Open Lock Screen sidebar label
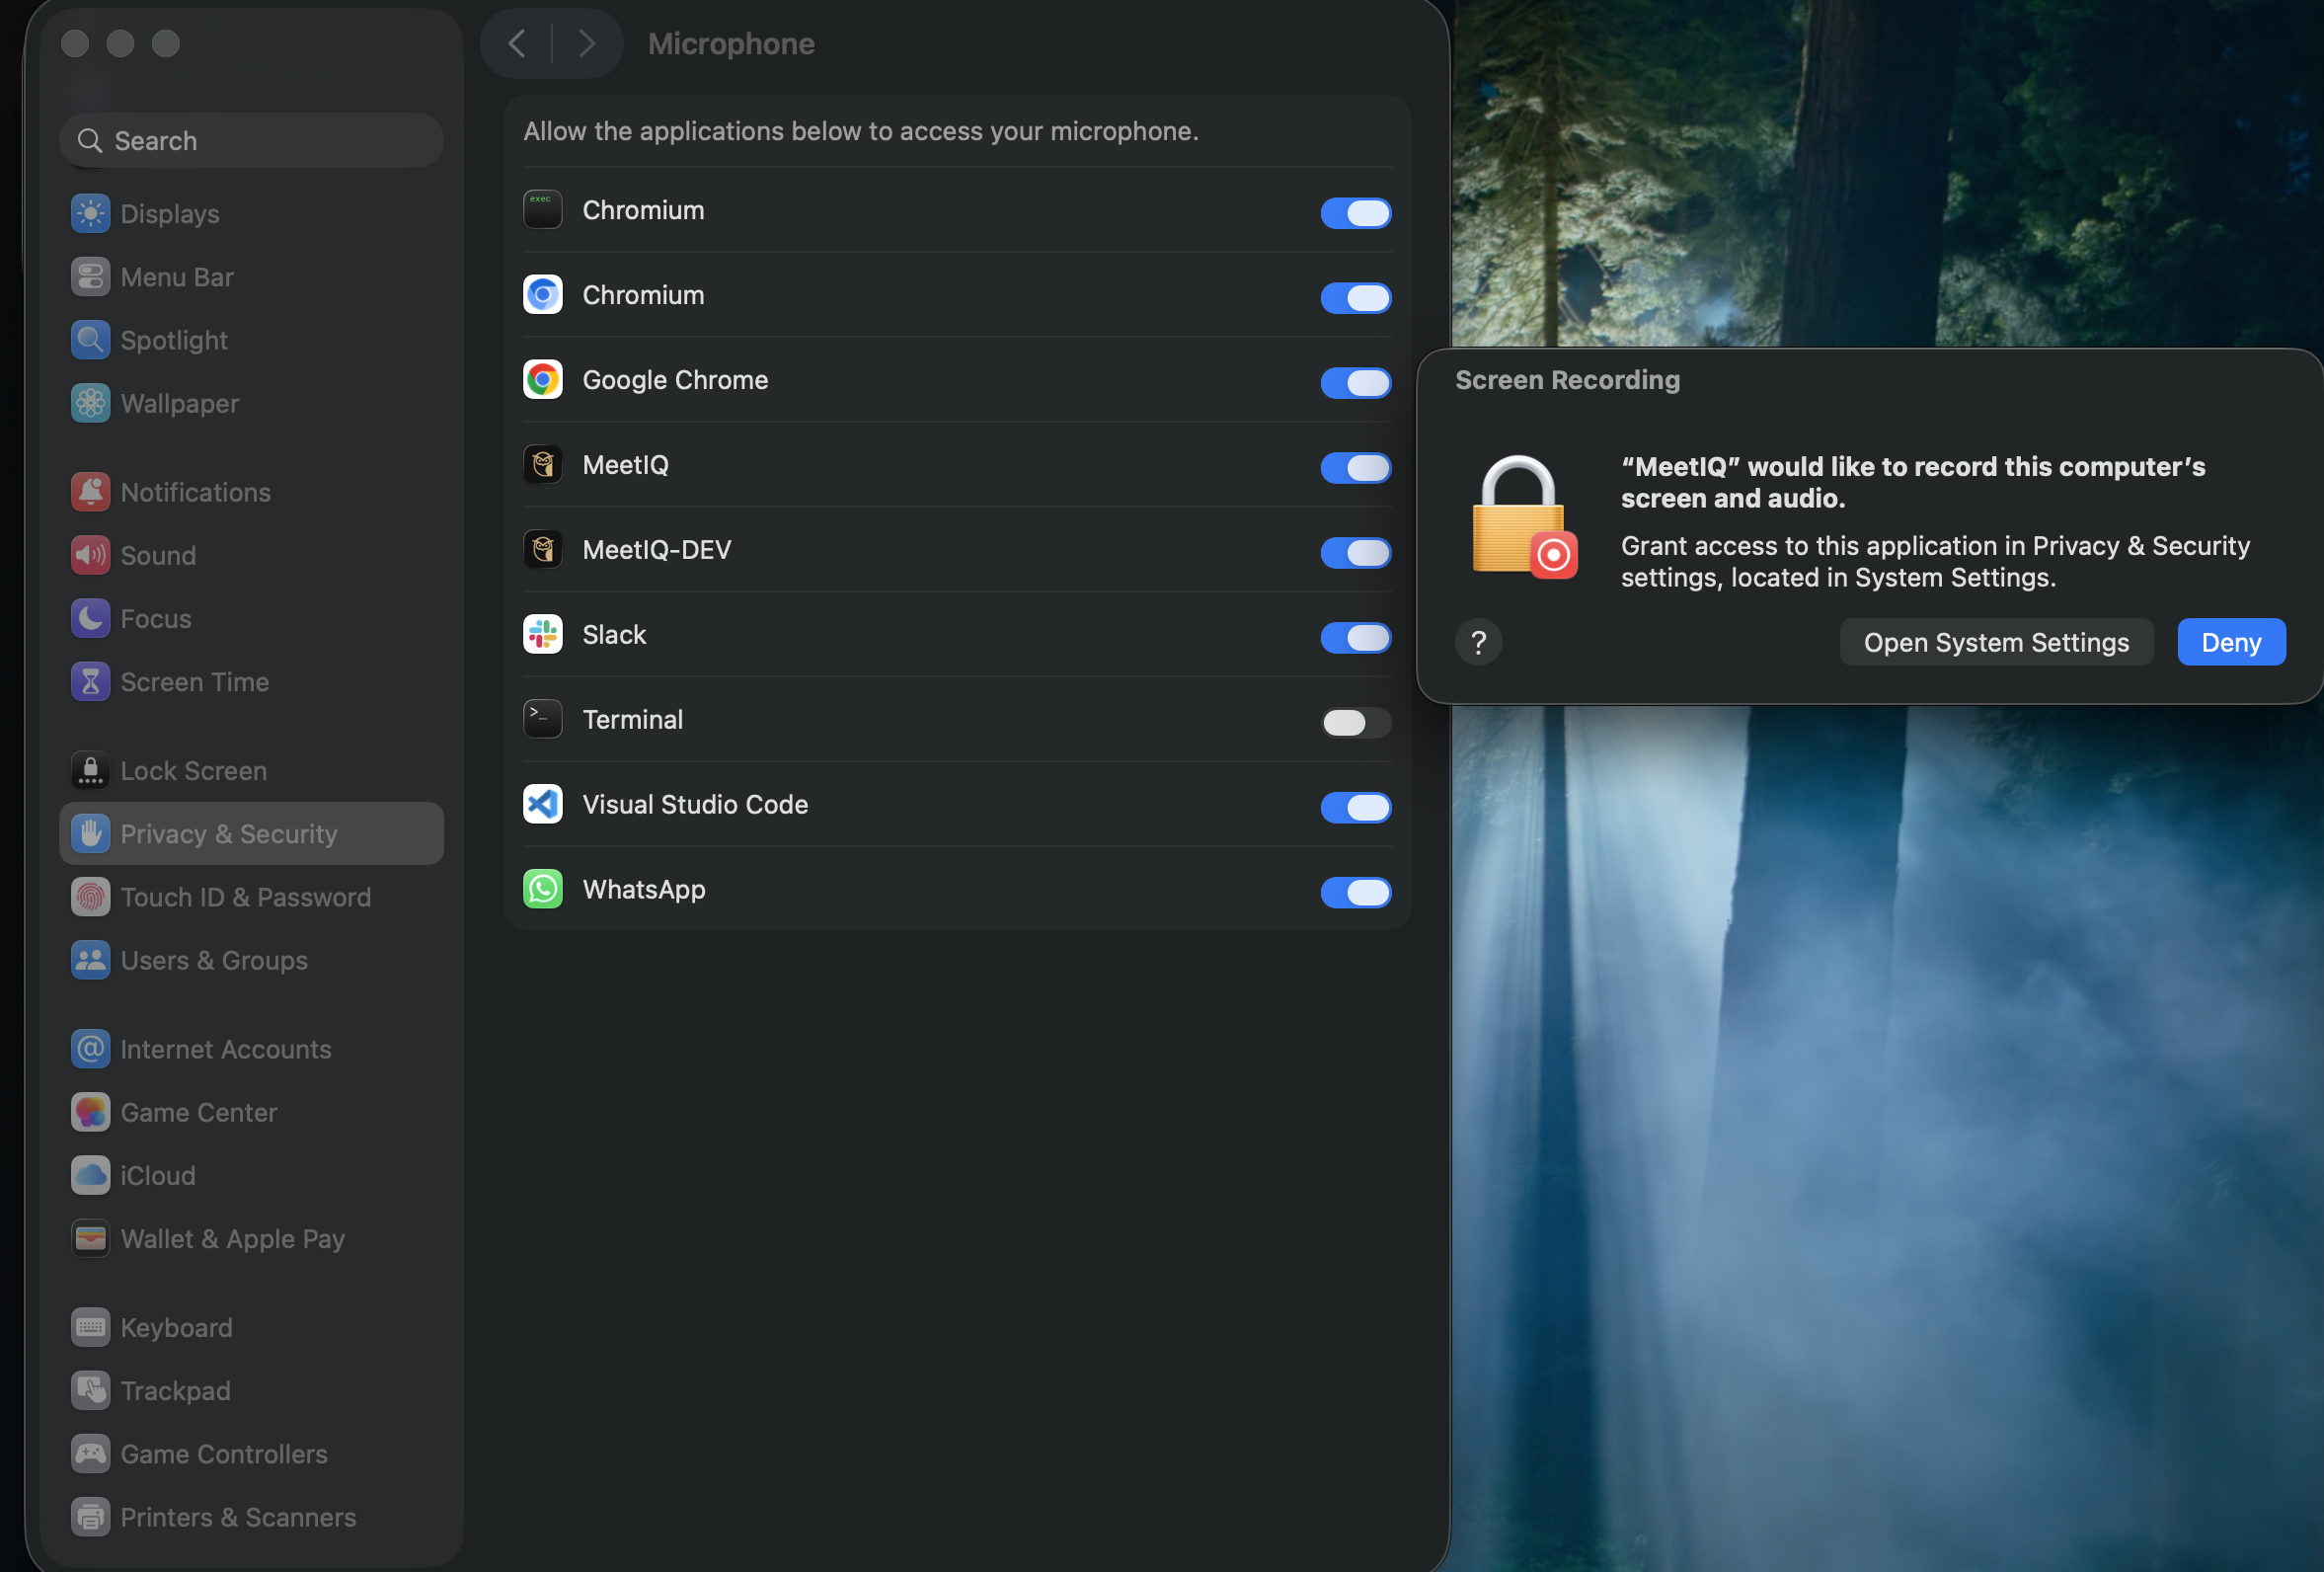The width and height of the screenshot is (2324, 1572). pos(194,770)
